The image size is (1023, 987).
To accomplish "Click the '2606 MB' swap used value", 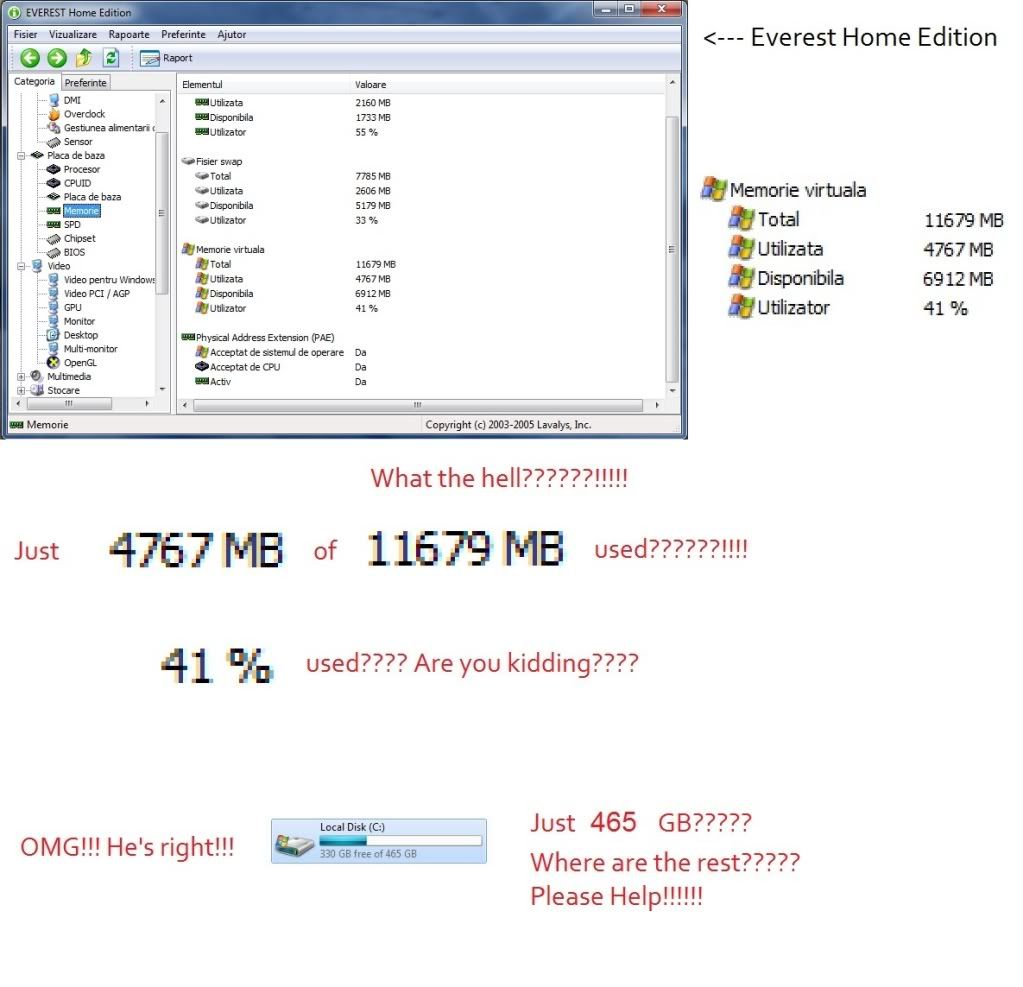I will pos(373,191).
